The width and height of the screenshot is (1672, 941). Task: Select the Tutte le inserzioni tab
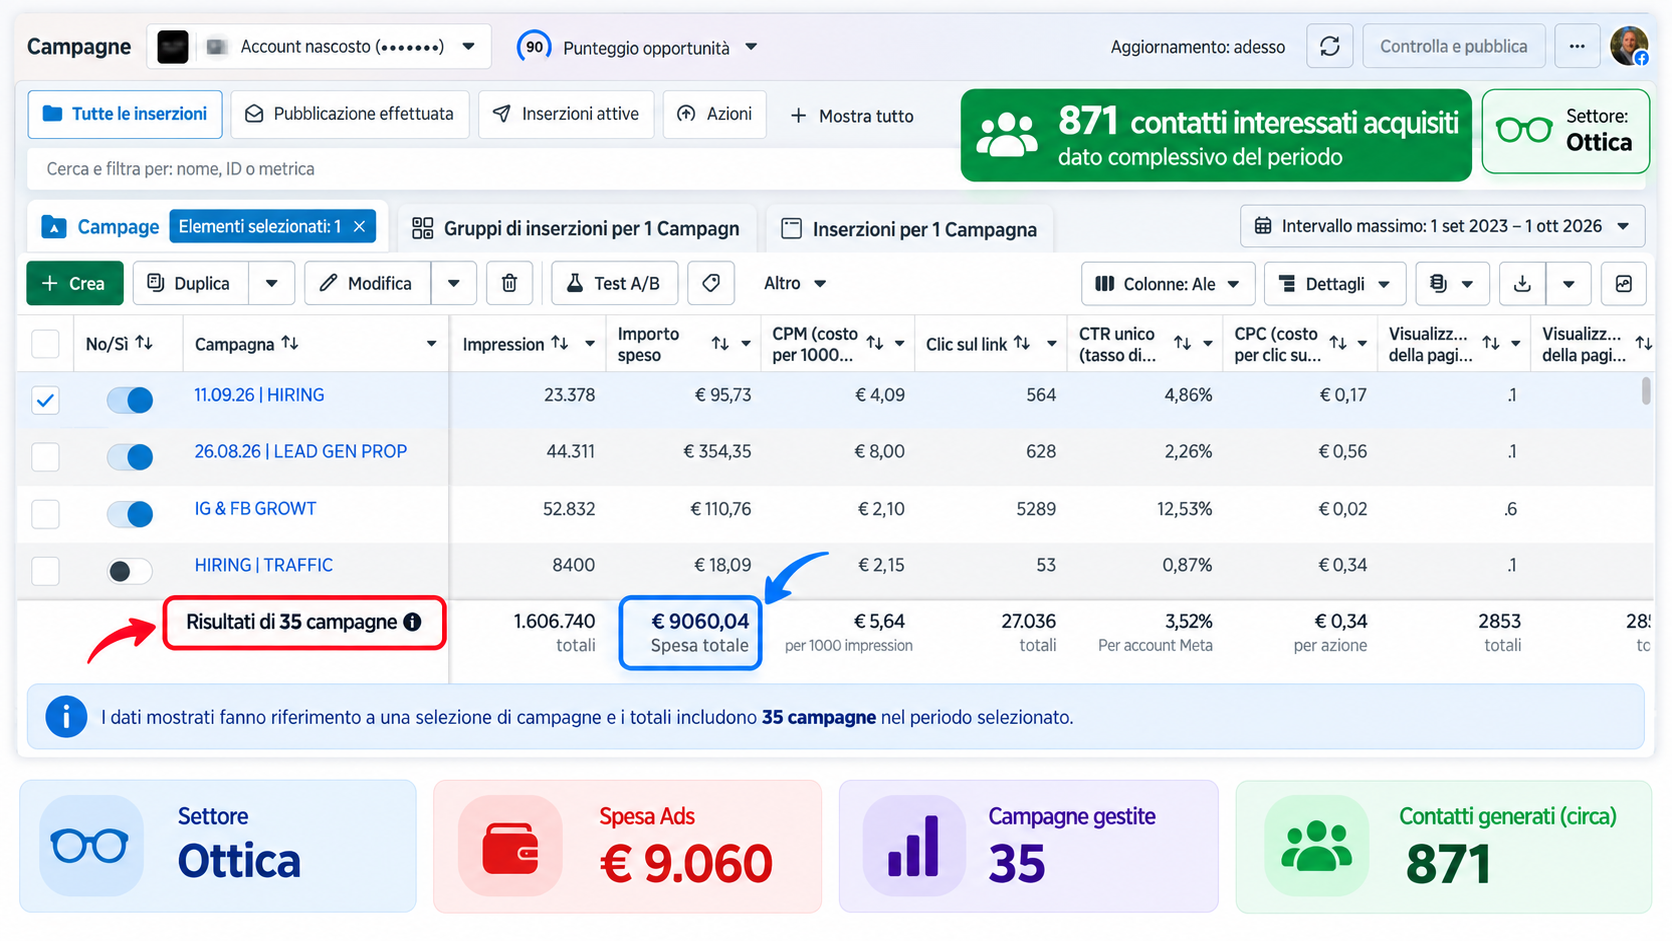(125, 114)
